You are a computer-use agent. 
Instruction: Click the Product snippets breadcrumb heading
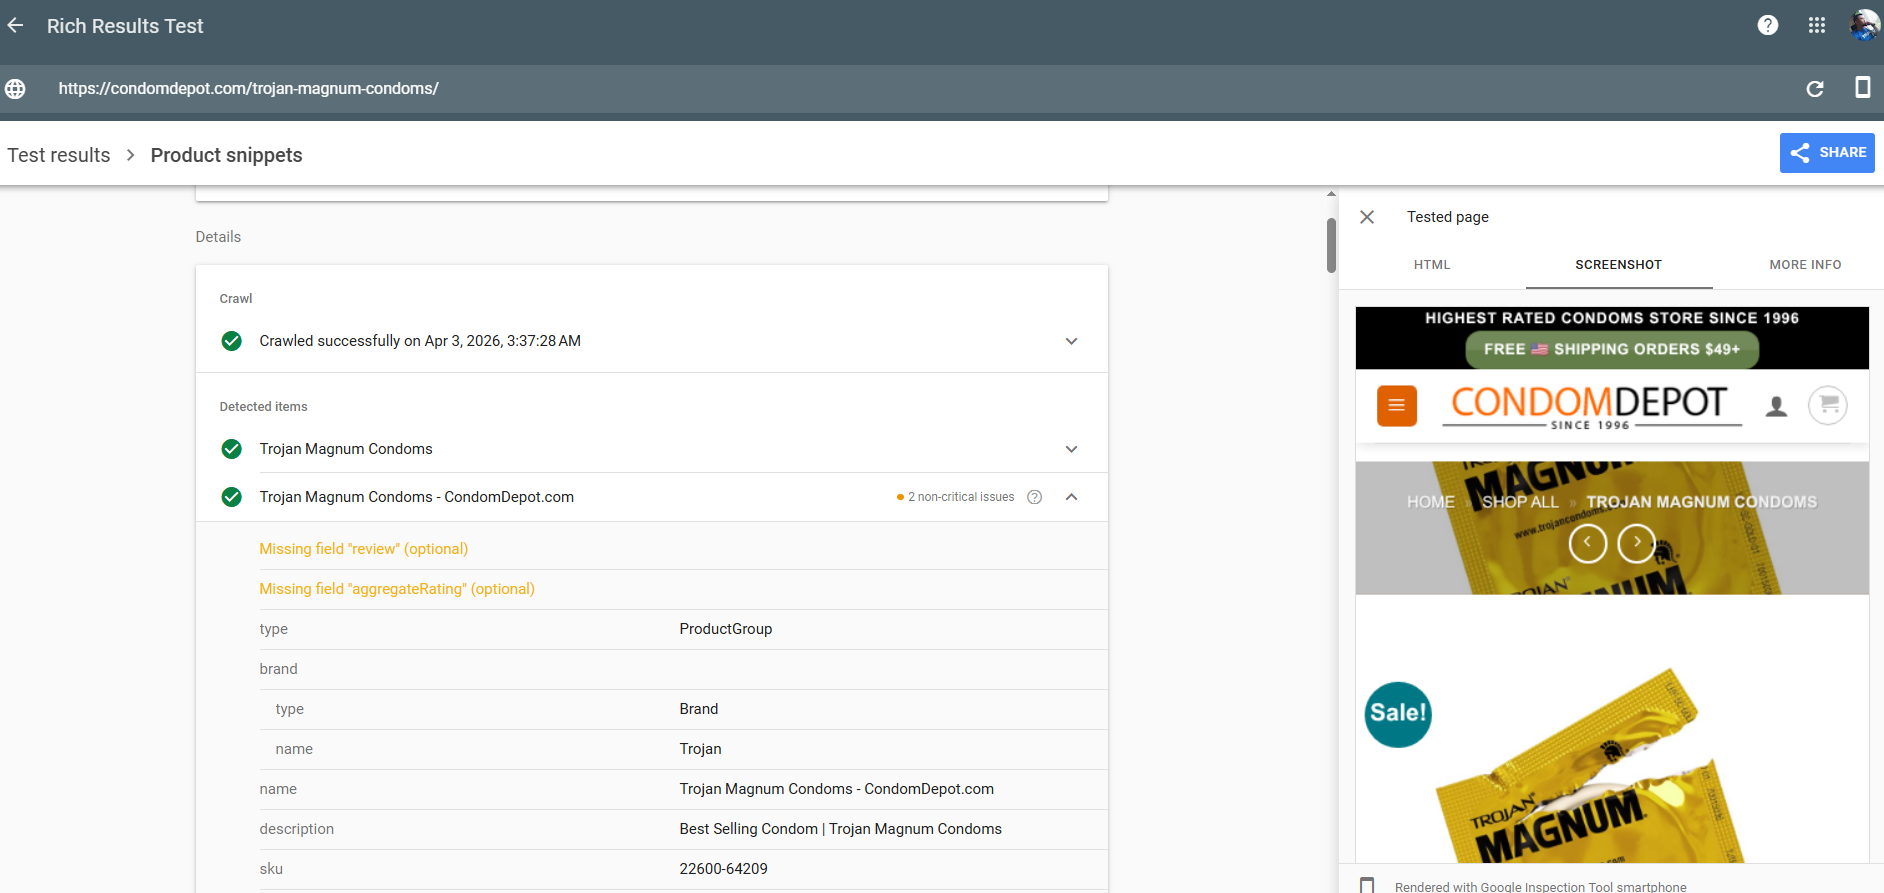(227, 155)
